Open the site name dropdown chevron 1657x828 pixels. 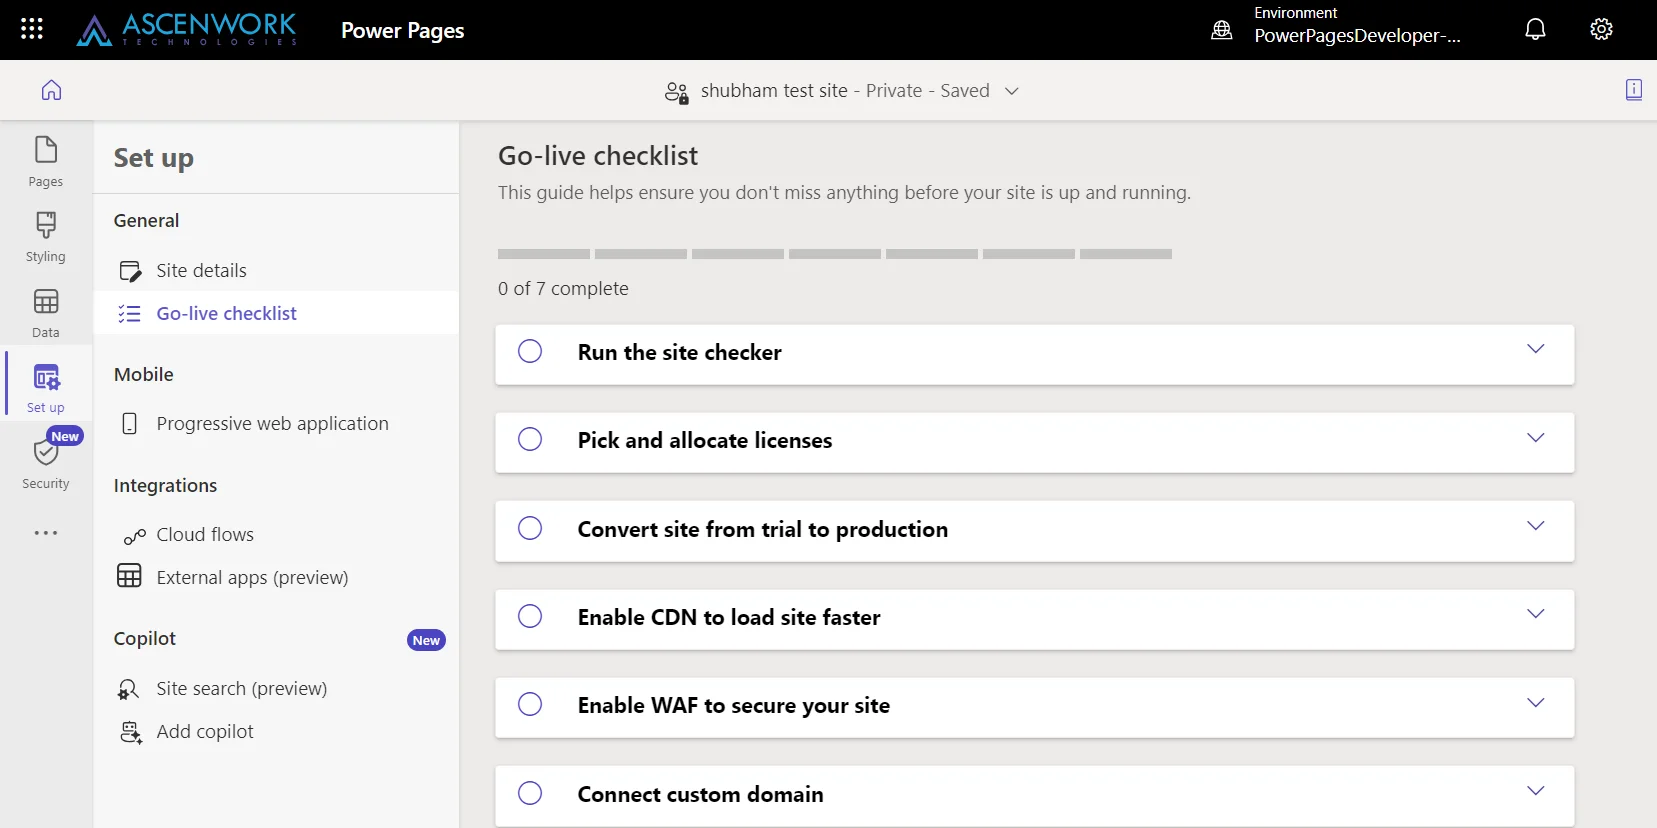[x=1012, y=91]
